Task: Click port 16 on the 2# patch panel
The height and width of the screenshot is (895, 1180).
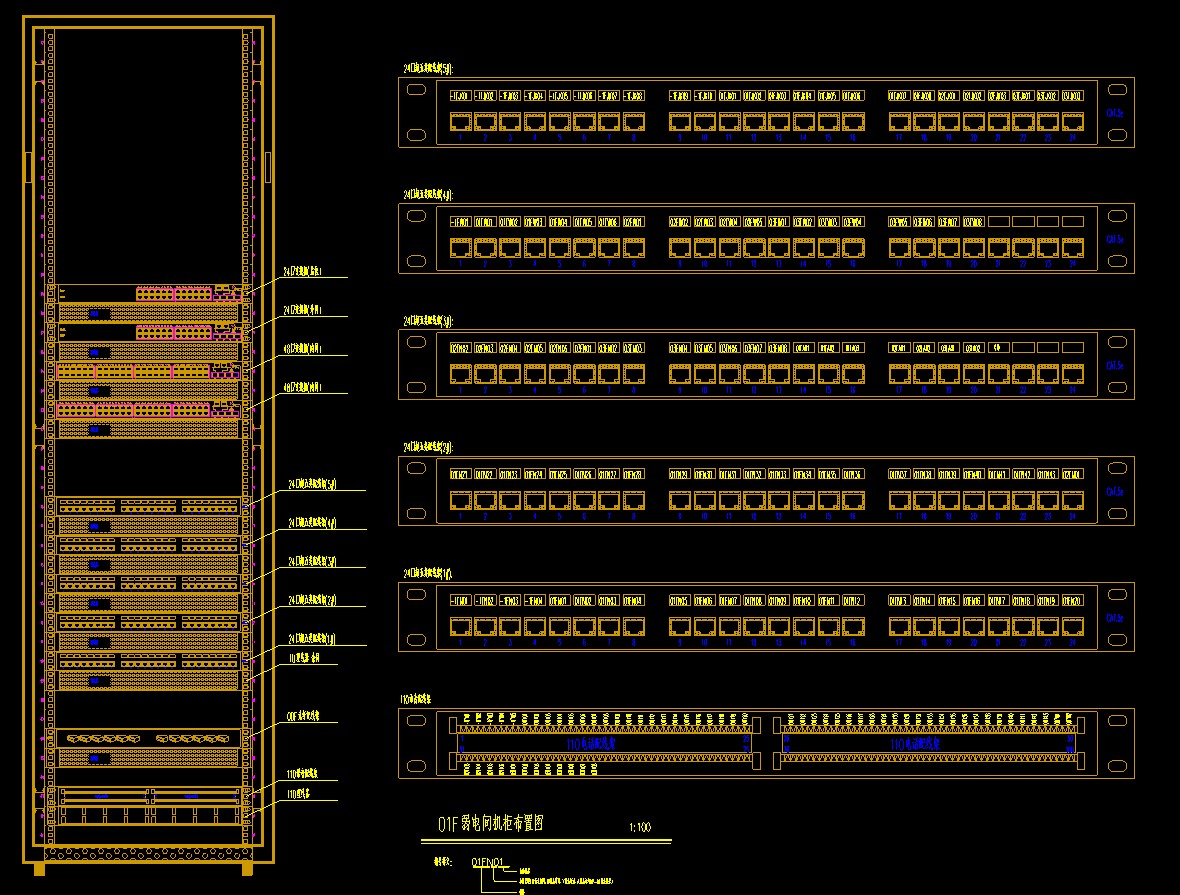Action: (853, 500)
